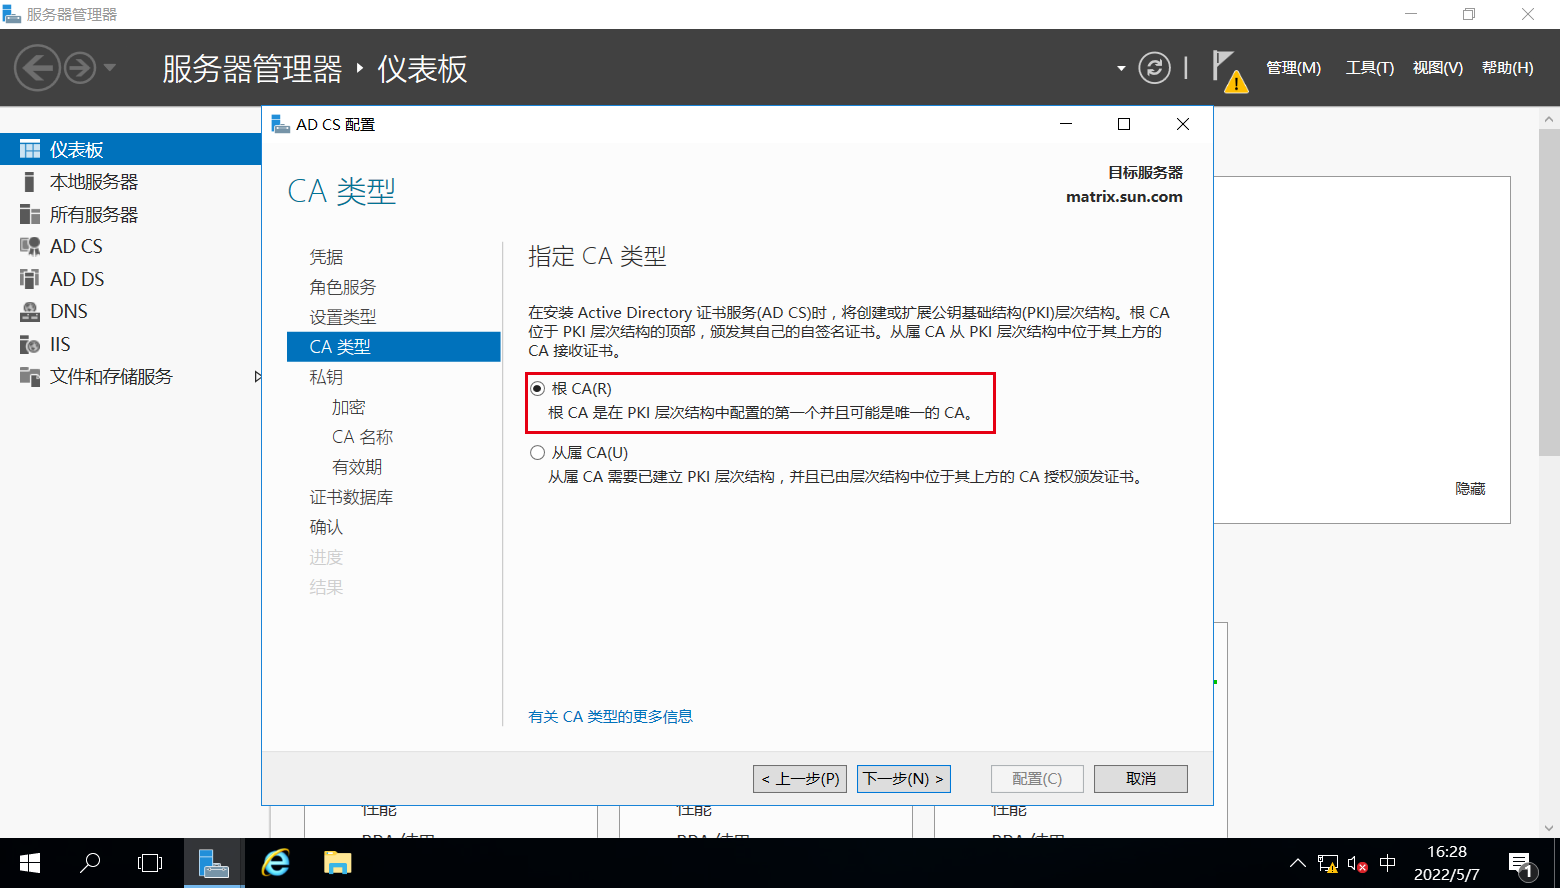Click the local server icon

pos(30,182)
